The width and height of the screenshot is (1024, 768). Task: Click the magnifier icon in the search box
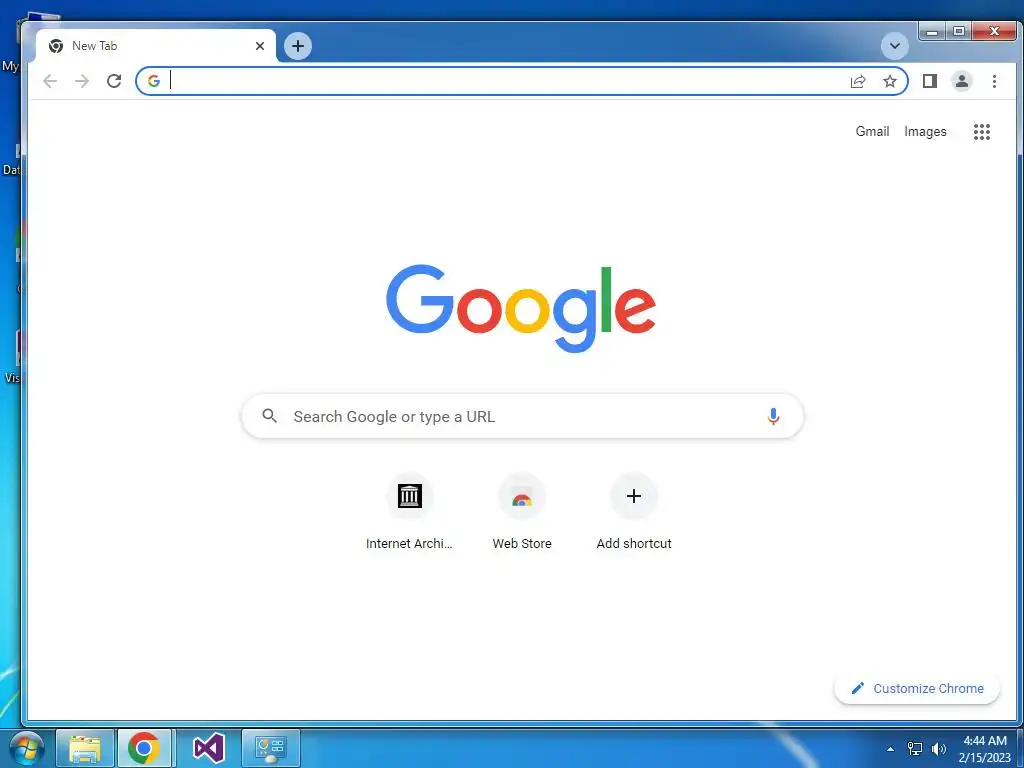[x=270, y=415]
